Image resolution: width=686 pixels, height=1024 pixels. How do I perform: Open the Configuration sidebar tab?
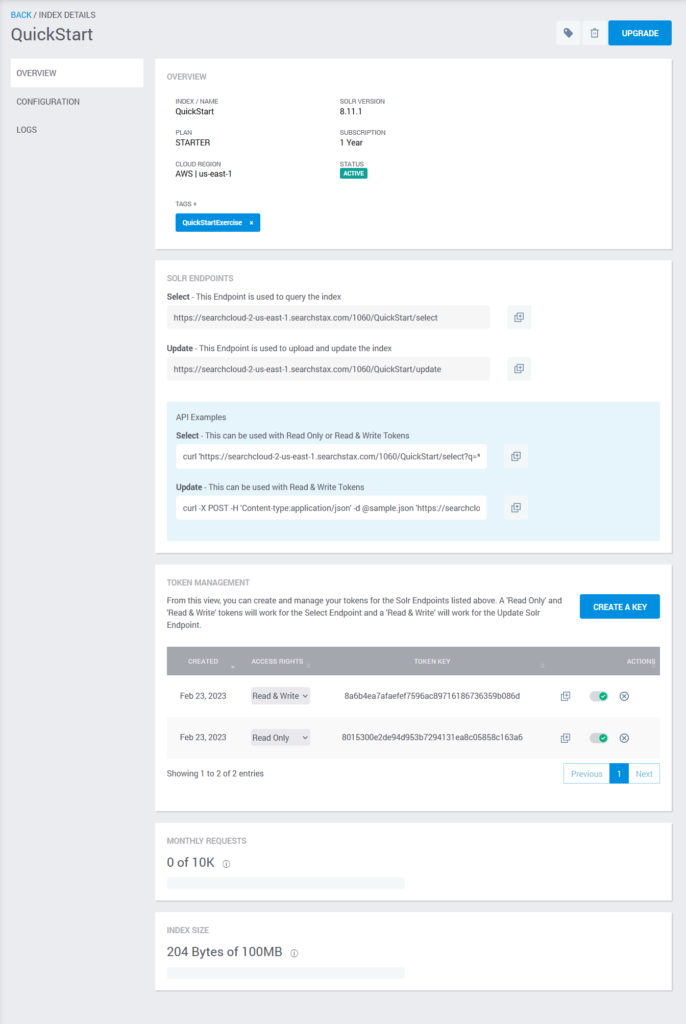pos(77,102)
